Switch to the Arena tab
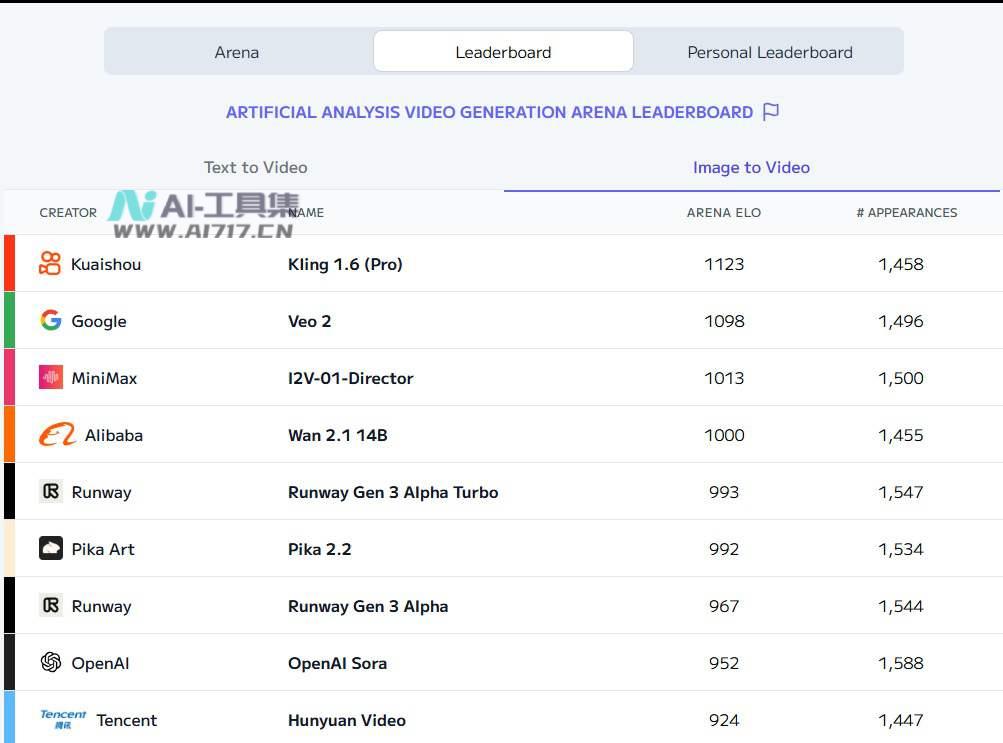The width and height of the screenshot is (1003, 743). (237, 52)
